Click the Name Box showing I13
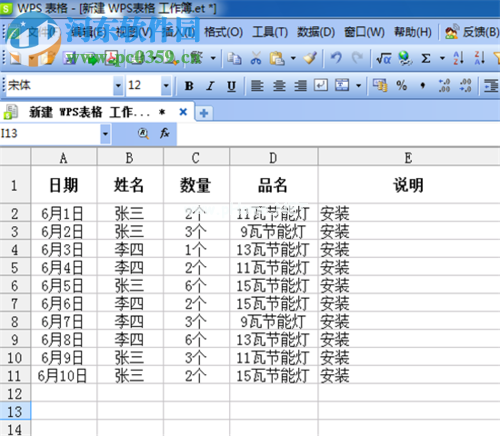The image size is (500, 436). 50,134
